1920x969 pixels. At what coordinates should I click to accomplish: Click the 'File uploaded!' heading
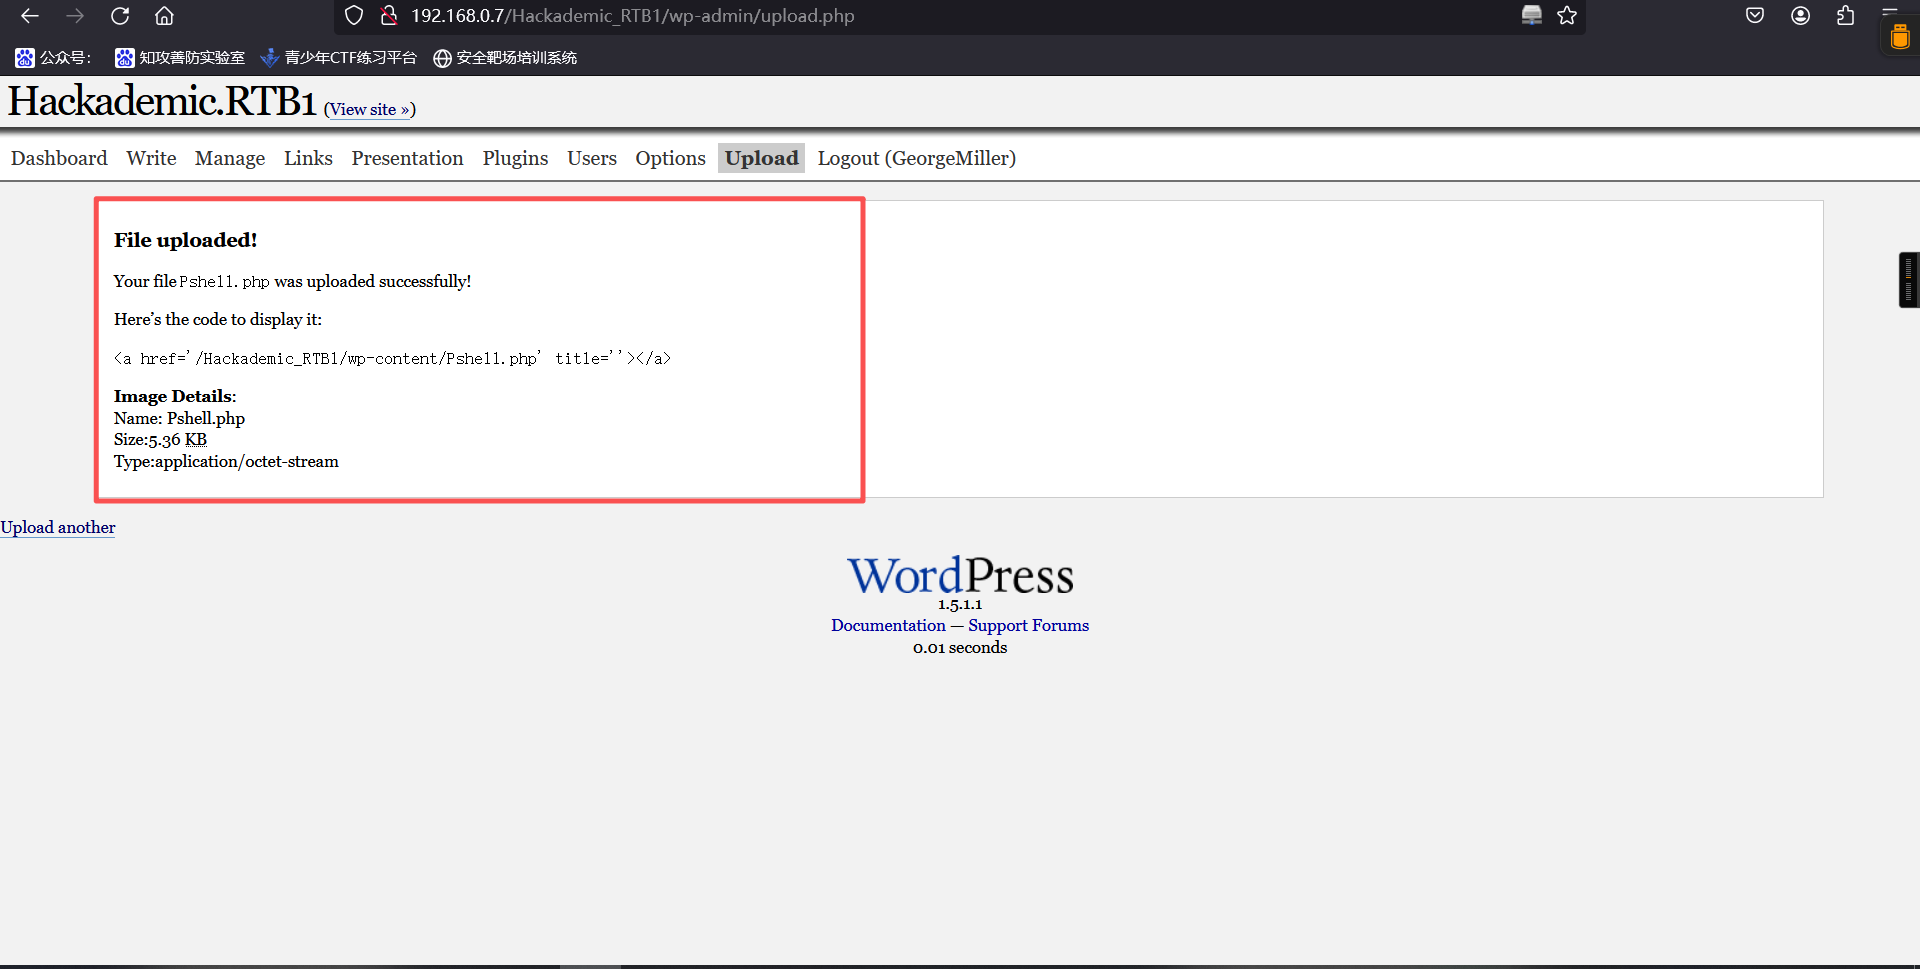[185, 240]
